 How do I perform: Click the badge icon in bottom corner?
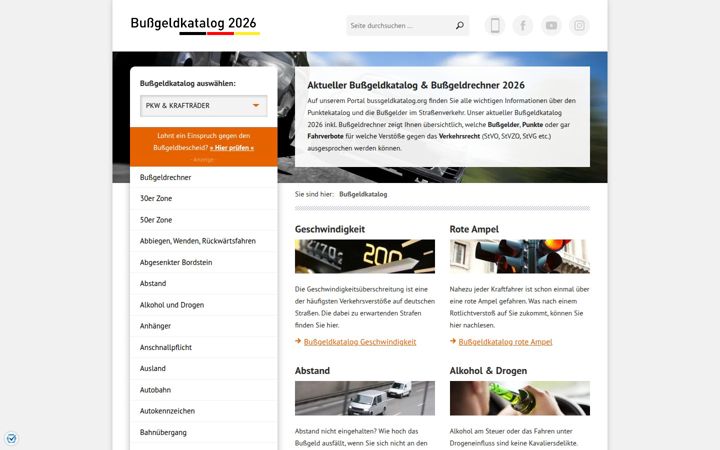(x=11, y=439)
